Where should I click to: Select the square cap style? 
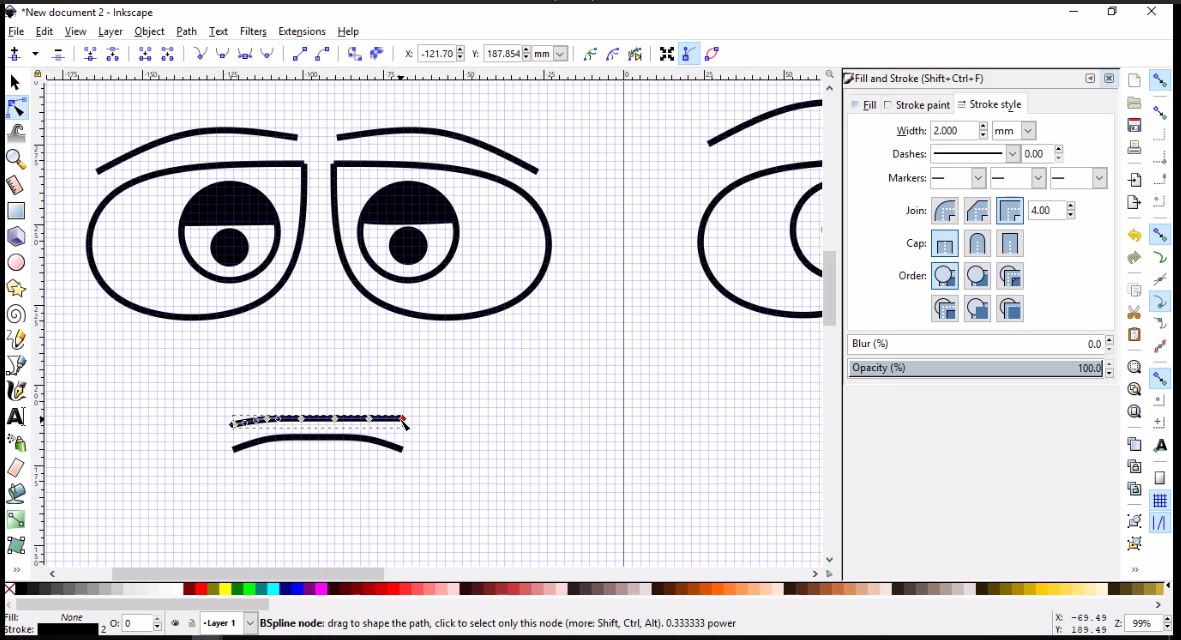click(x=1009, y=243)
